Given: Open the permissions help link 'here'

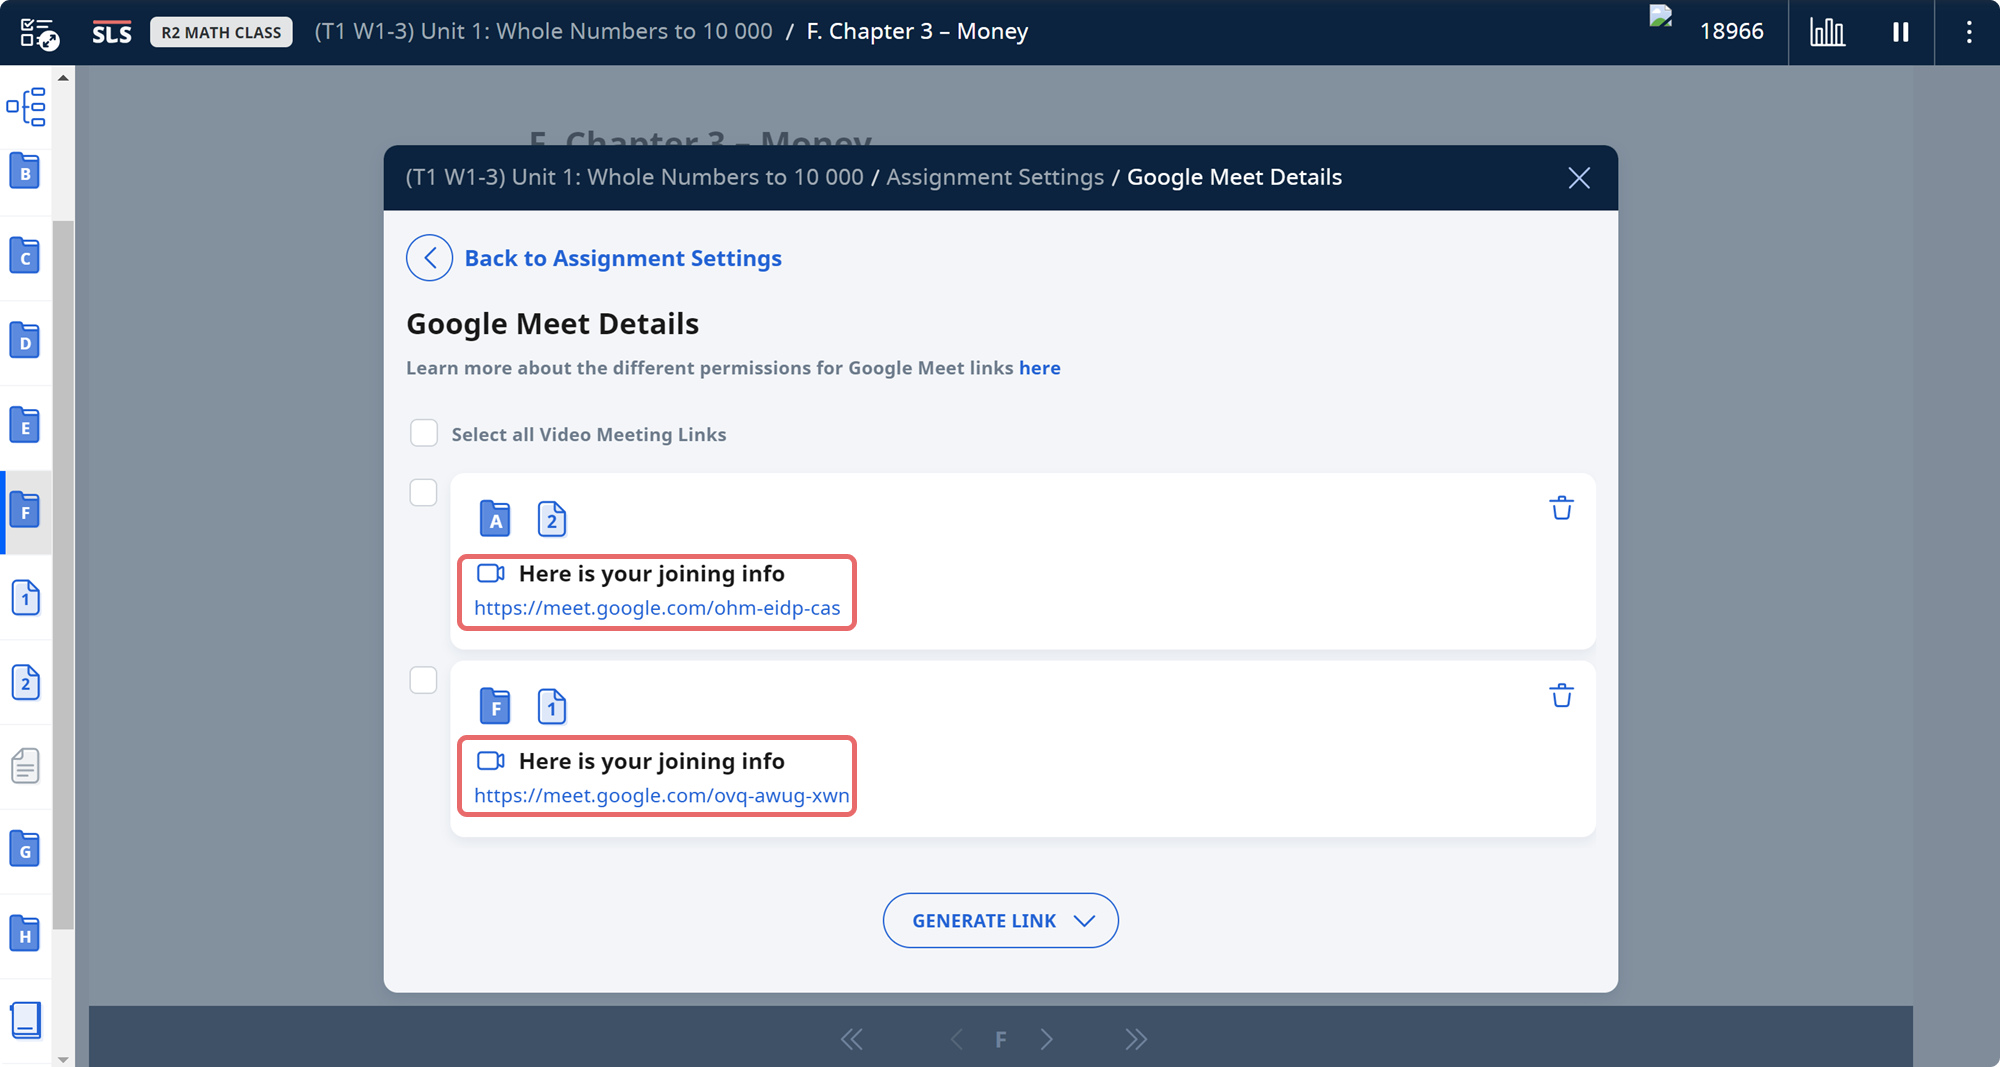Looking at the screenshot, I should point(1040,368).
